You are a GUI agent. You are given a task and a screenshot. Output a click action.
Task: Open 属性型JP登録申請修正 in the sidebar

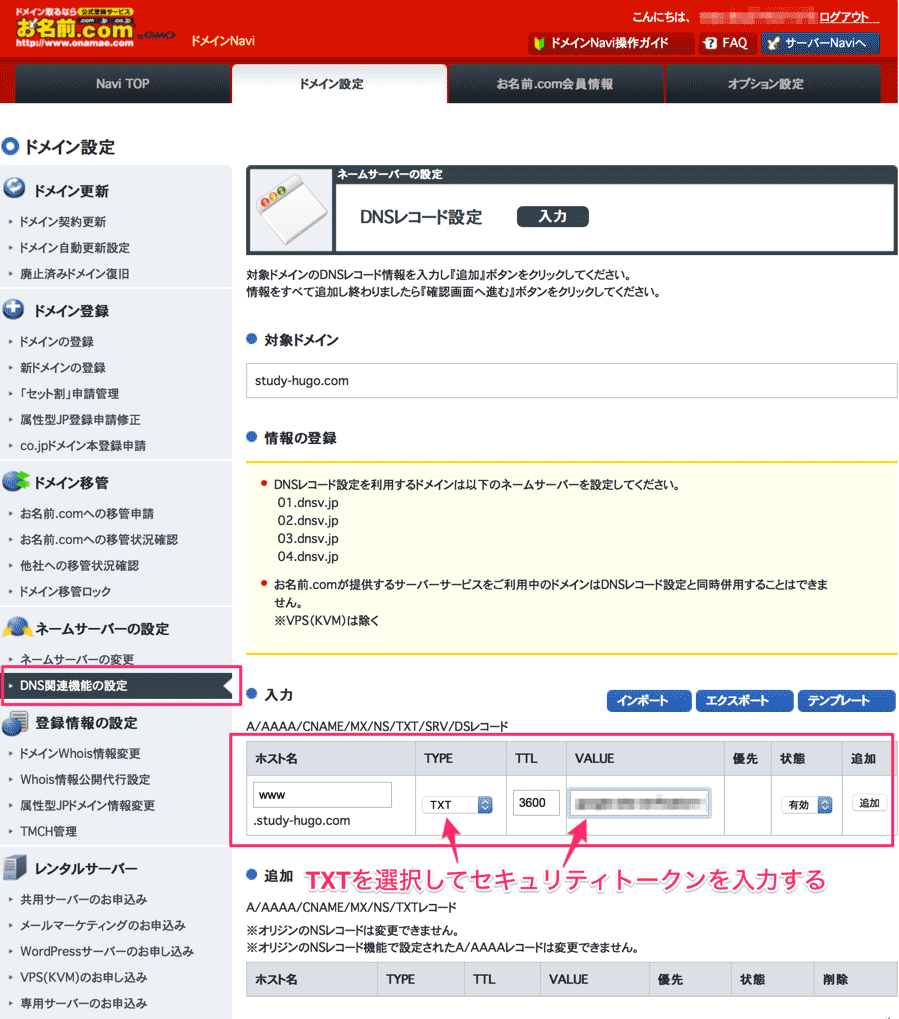tap(80, 419)
